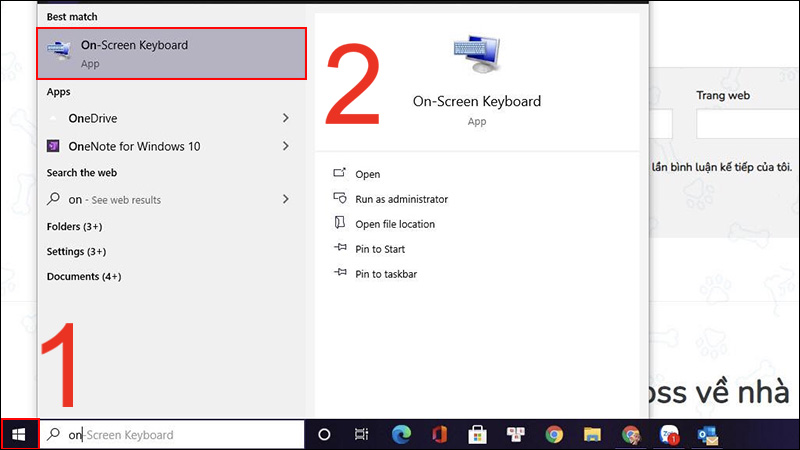Click the OneNote for Windows 10 icon
Image resolution: width=800 pixels, height=450 pixels.
53,146
